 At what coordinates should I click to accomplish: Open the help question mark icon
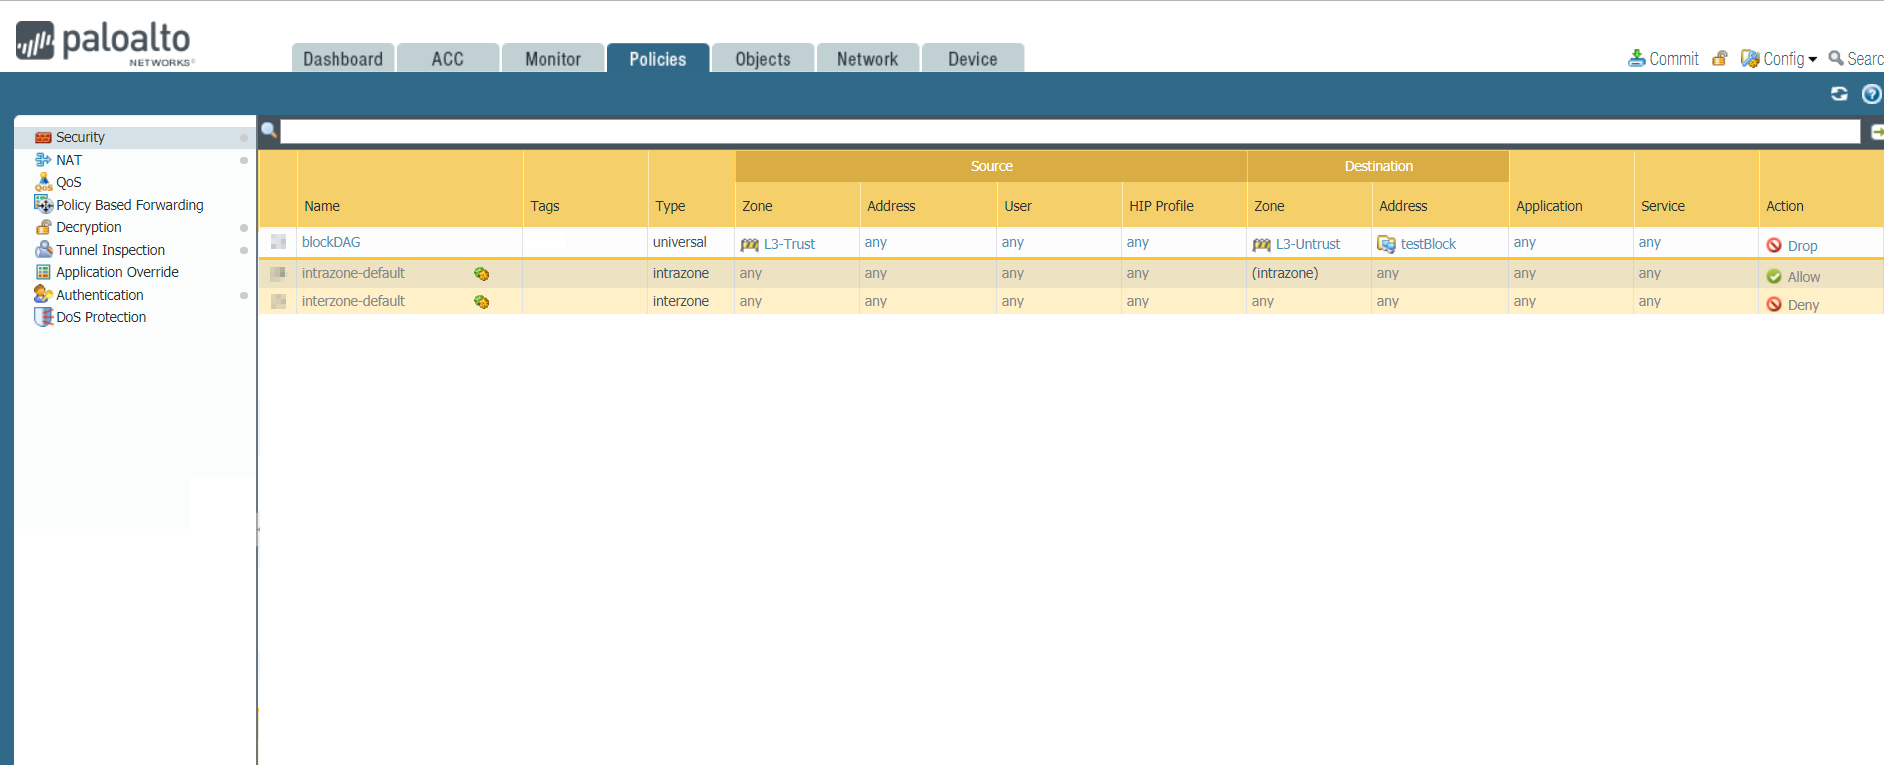[1871, 94]
